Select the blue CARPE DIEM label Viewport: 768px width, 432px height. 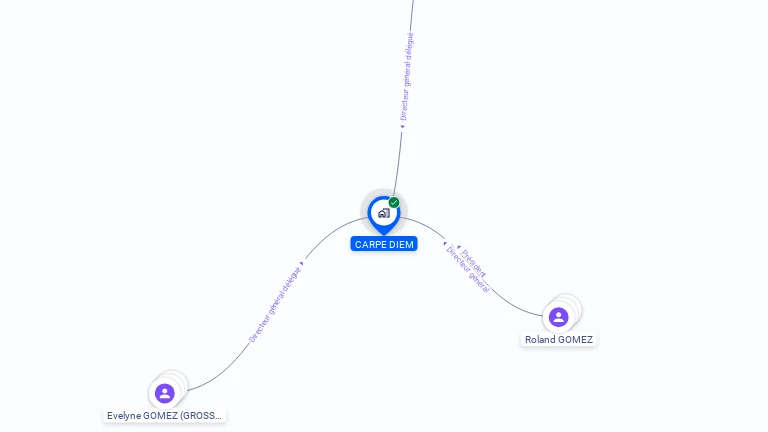coord(384,244)
